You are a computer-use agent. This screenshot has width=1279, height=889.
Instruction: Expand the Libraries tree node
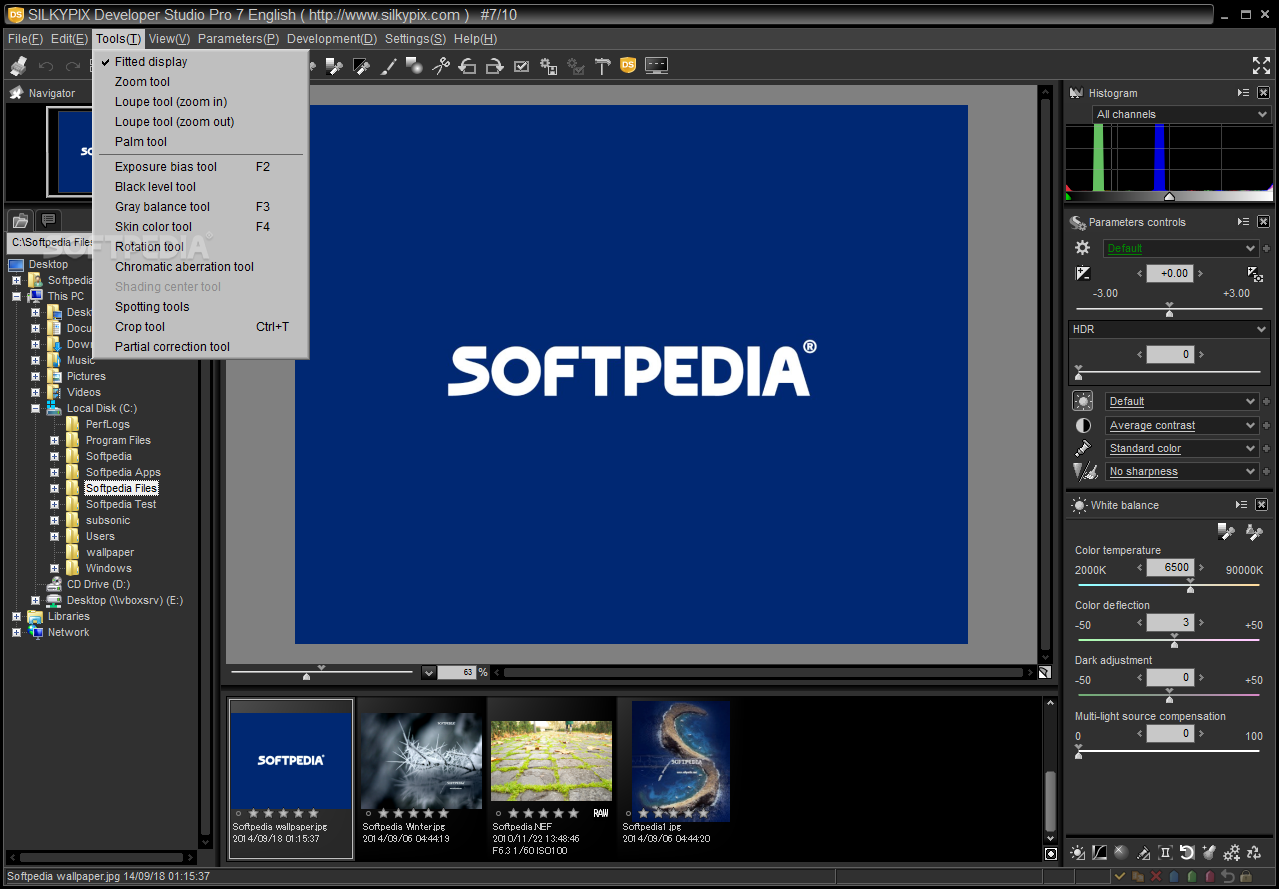click(x=16, y=616)
